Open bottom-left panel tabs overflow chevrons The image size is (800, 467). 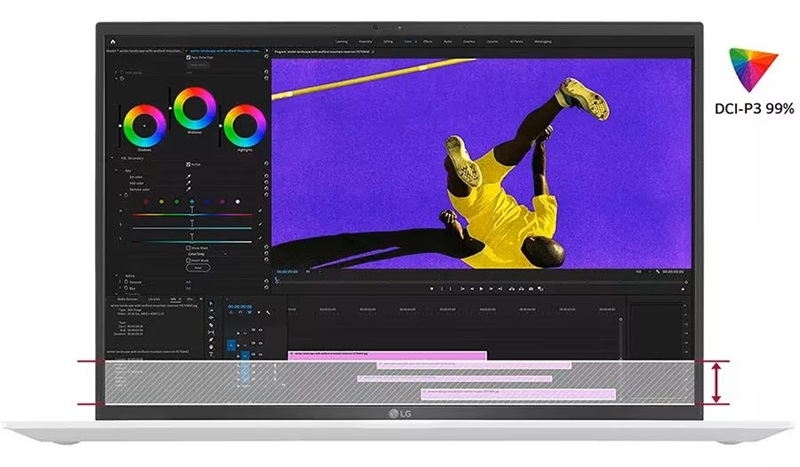coord(201,299)
